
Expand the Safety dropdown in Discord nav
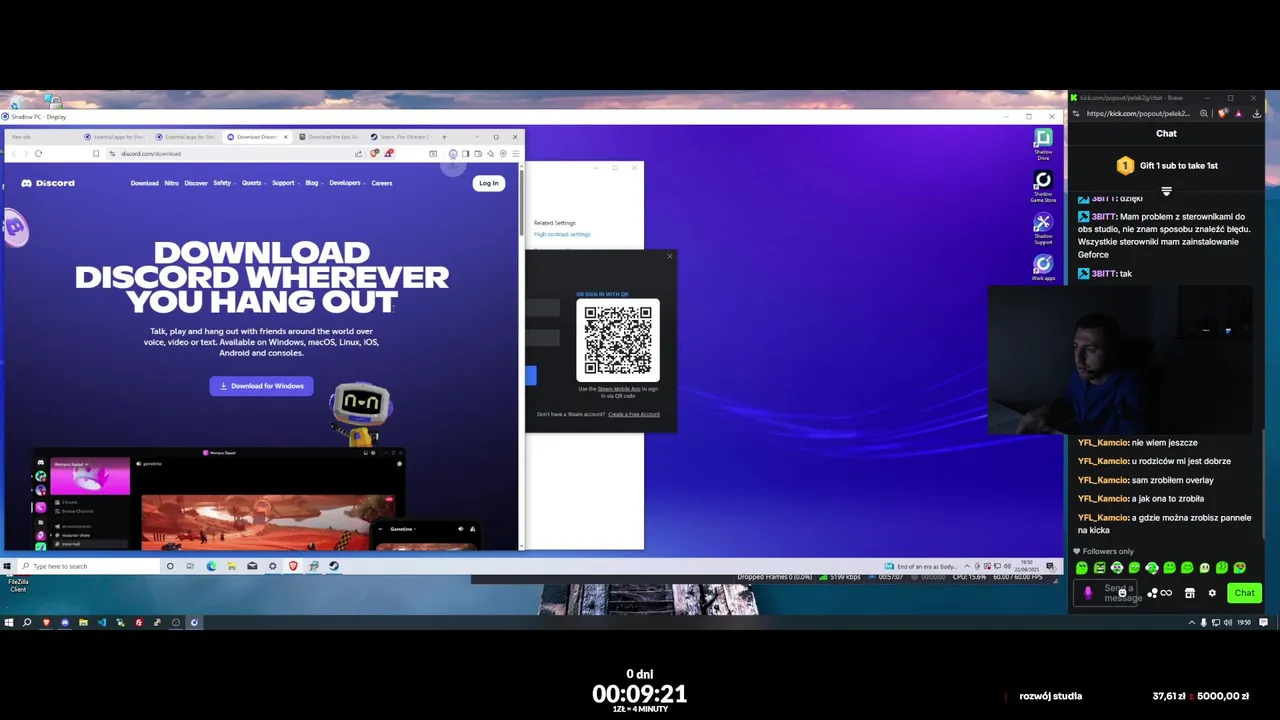(224, 183)
